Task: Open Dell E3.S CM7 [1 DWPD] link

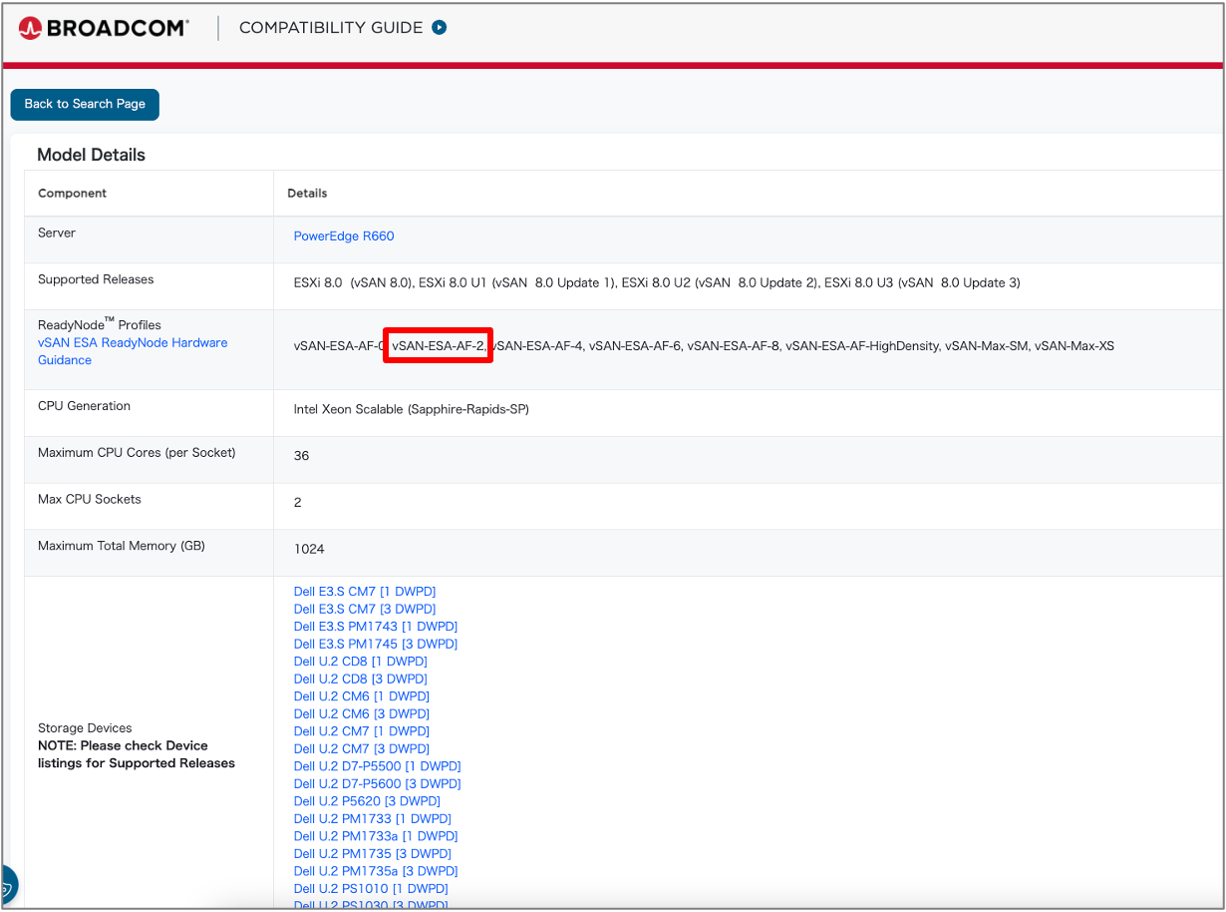Action: (x=365, y=592)
